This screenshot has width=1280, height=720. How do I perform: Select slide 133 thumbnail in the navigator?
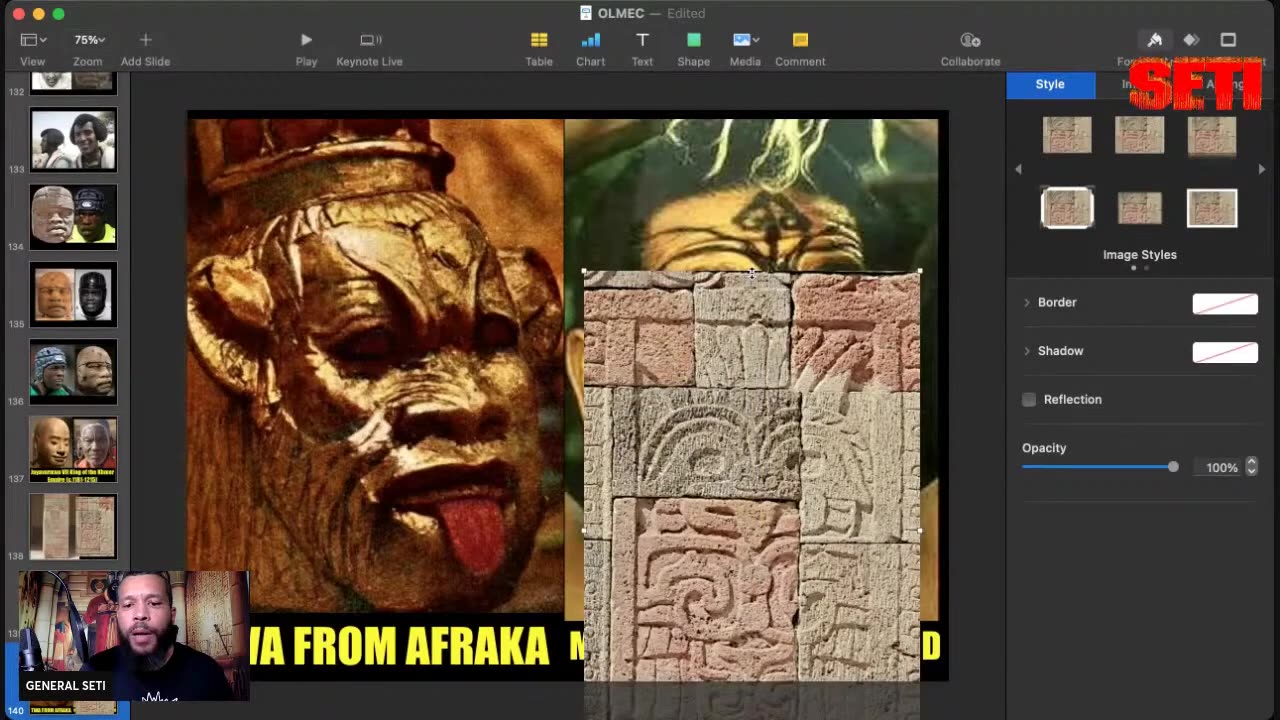(73, 140)
